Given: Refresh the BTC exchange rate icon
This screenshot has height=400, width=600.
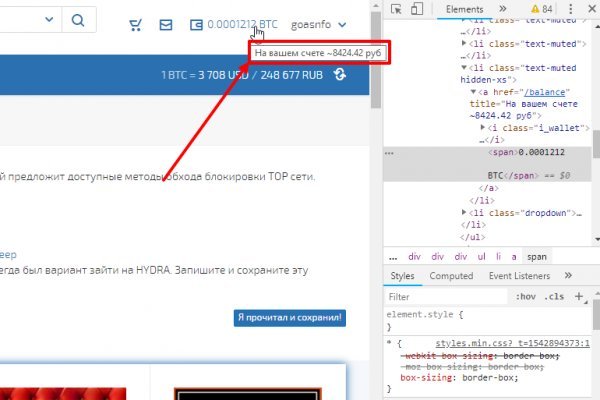Looking at the screenshot, I should coord(341,74).
